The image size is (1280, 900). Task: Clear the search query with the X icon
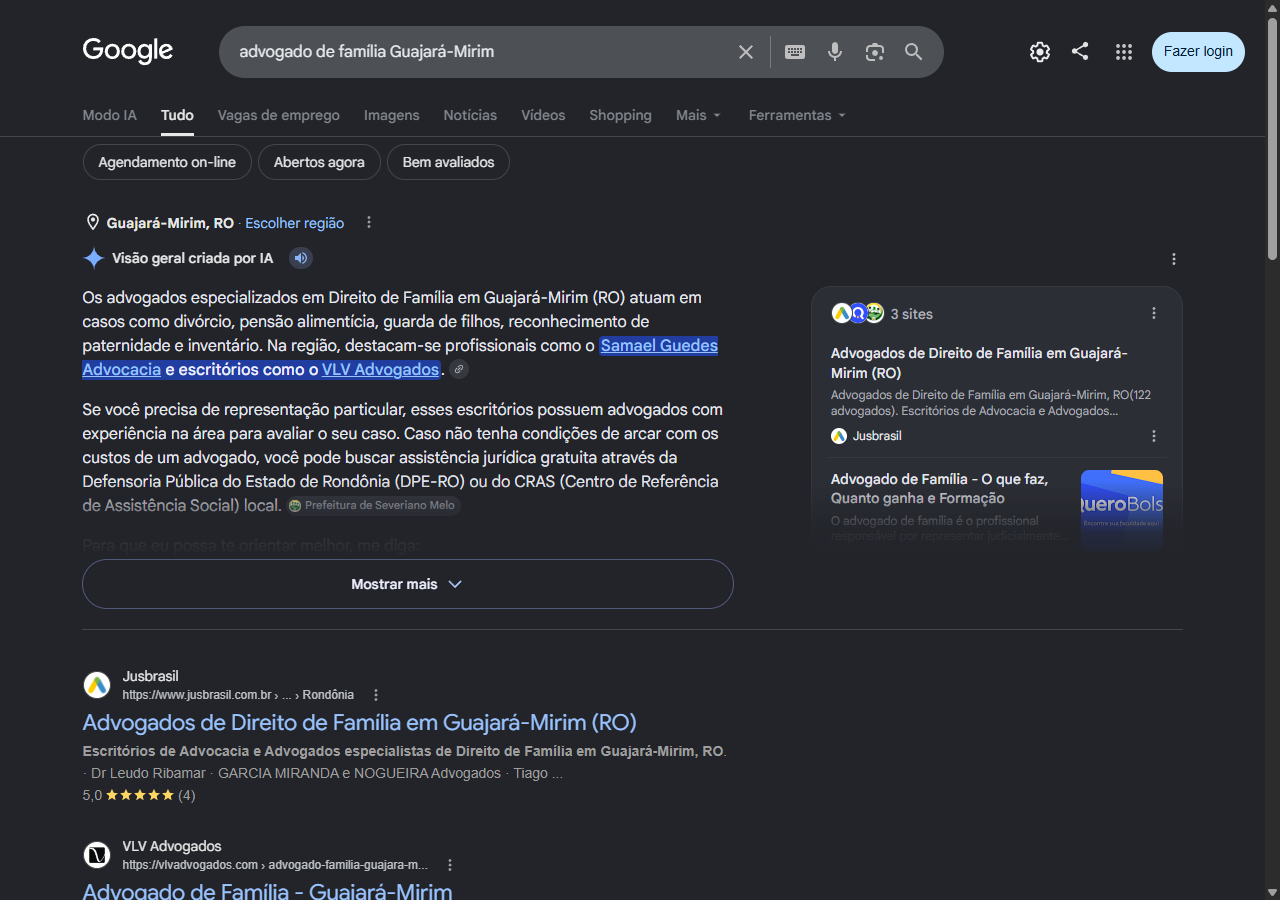[746, 52]
